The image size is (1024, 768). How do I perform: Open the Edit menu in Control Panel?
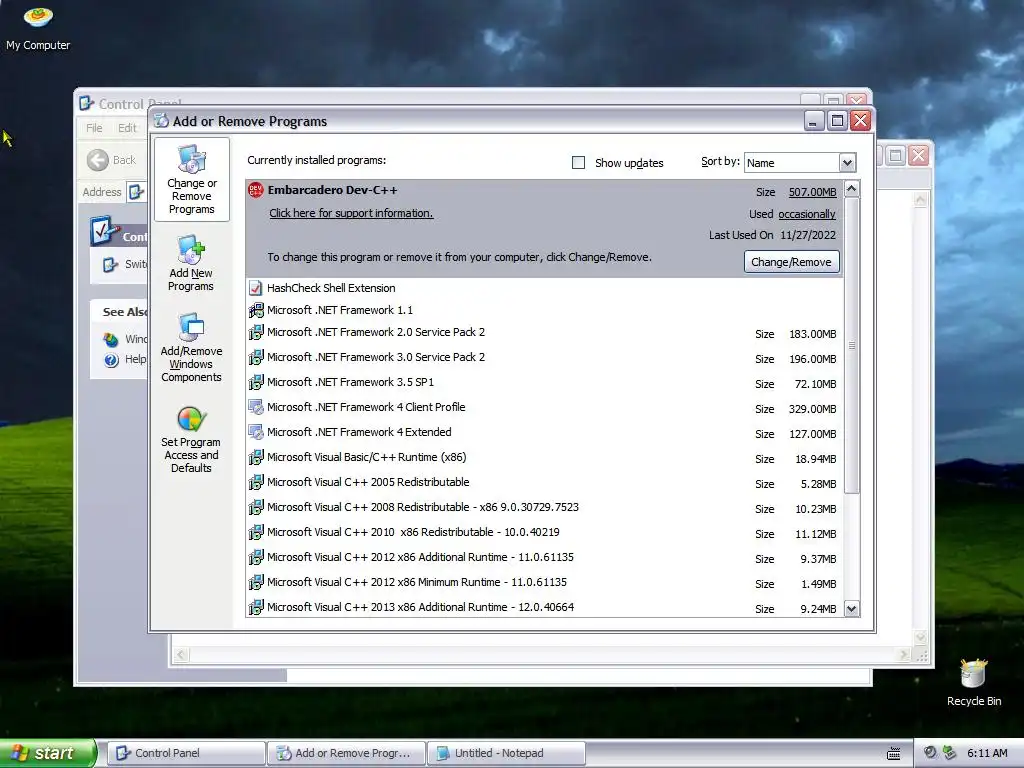pos(127,128)
